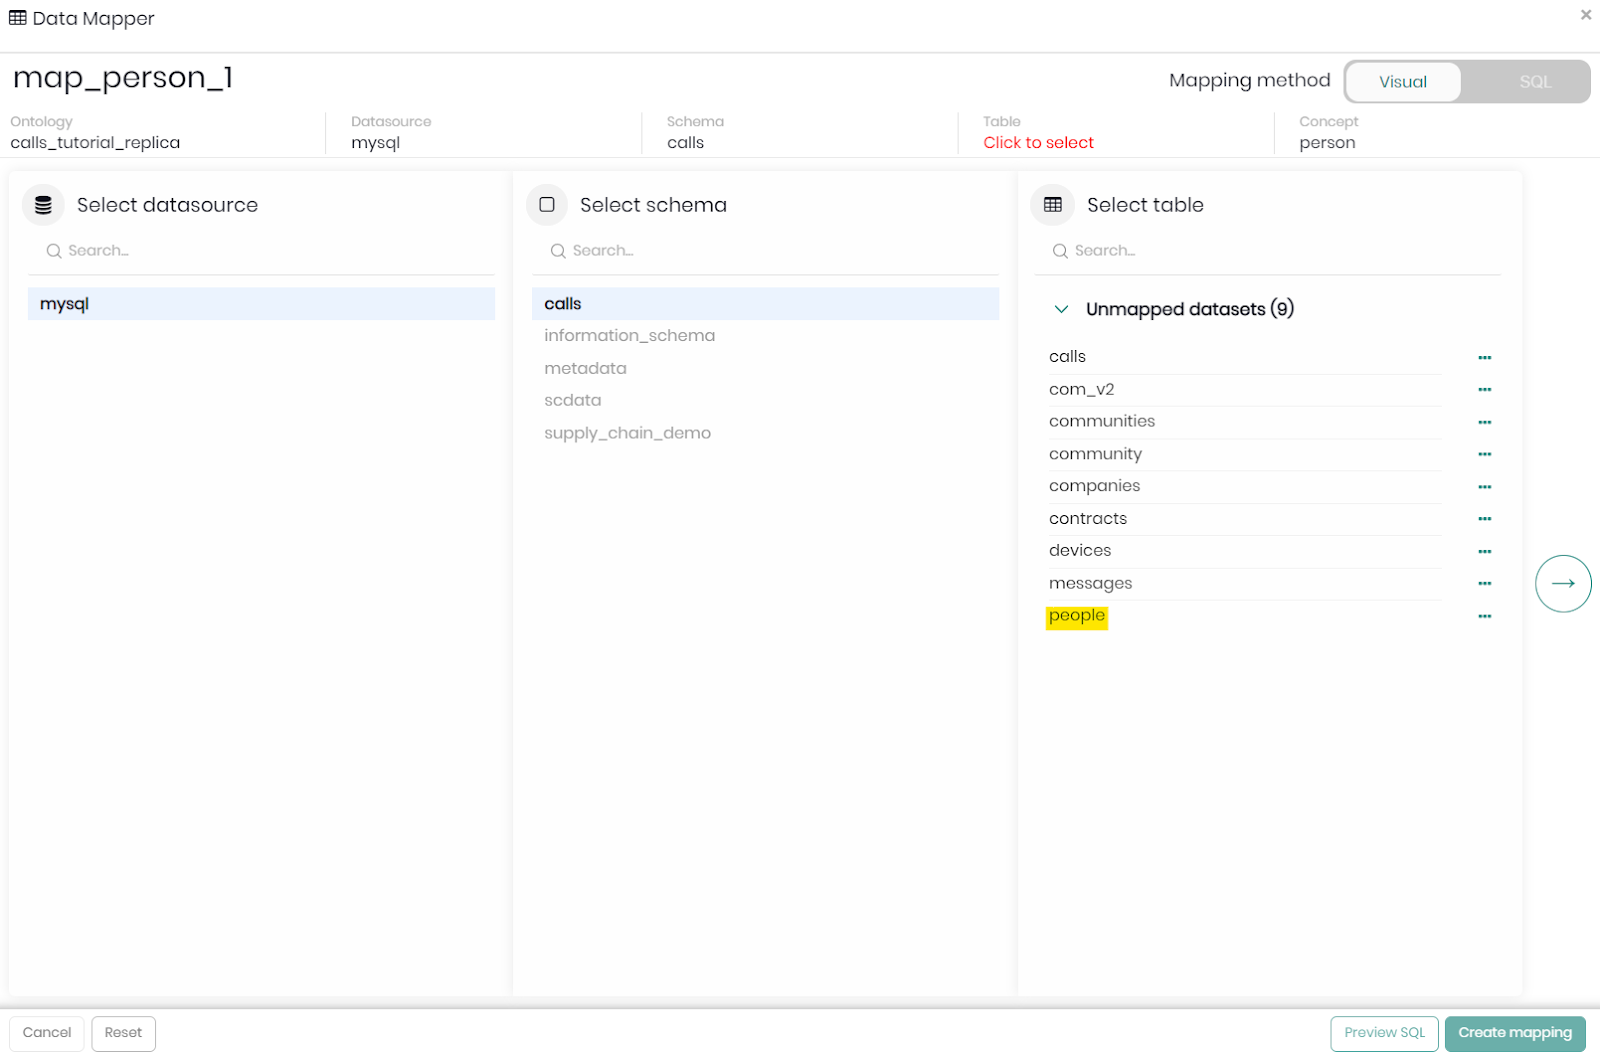Viewport: 1600px width, 1056px height.
Task: Select the information_schema schema
Action: click(x=629, y=336)
